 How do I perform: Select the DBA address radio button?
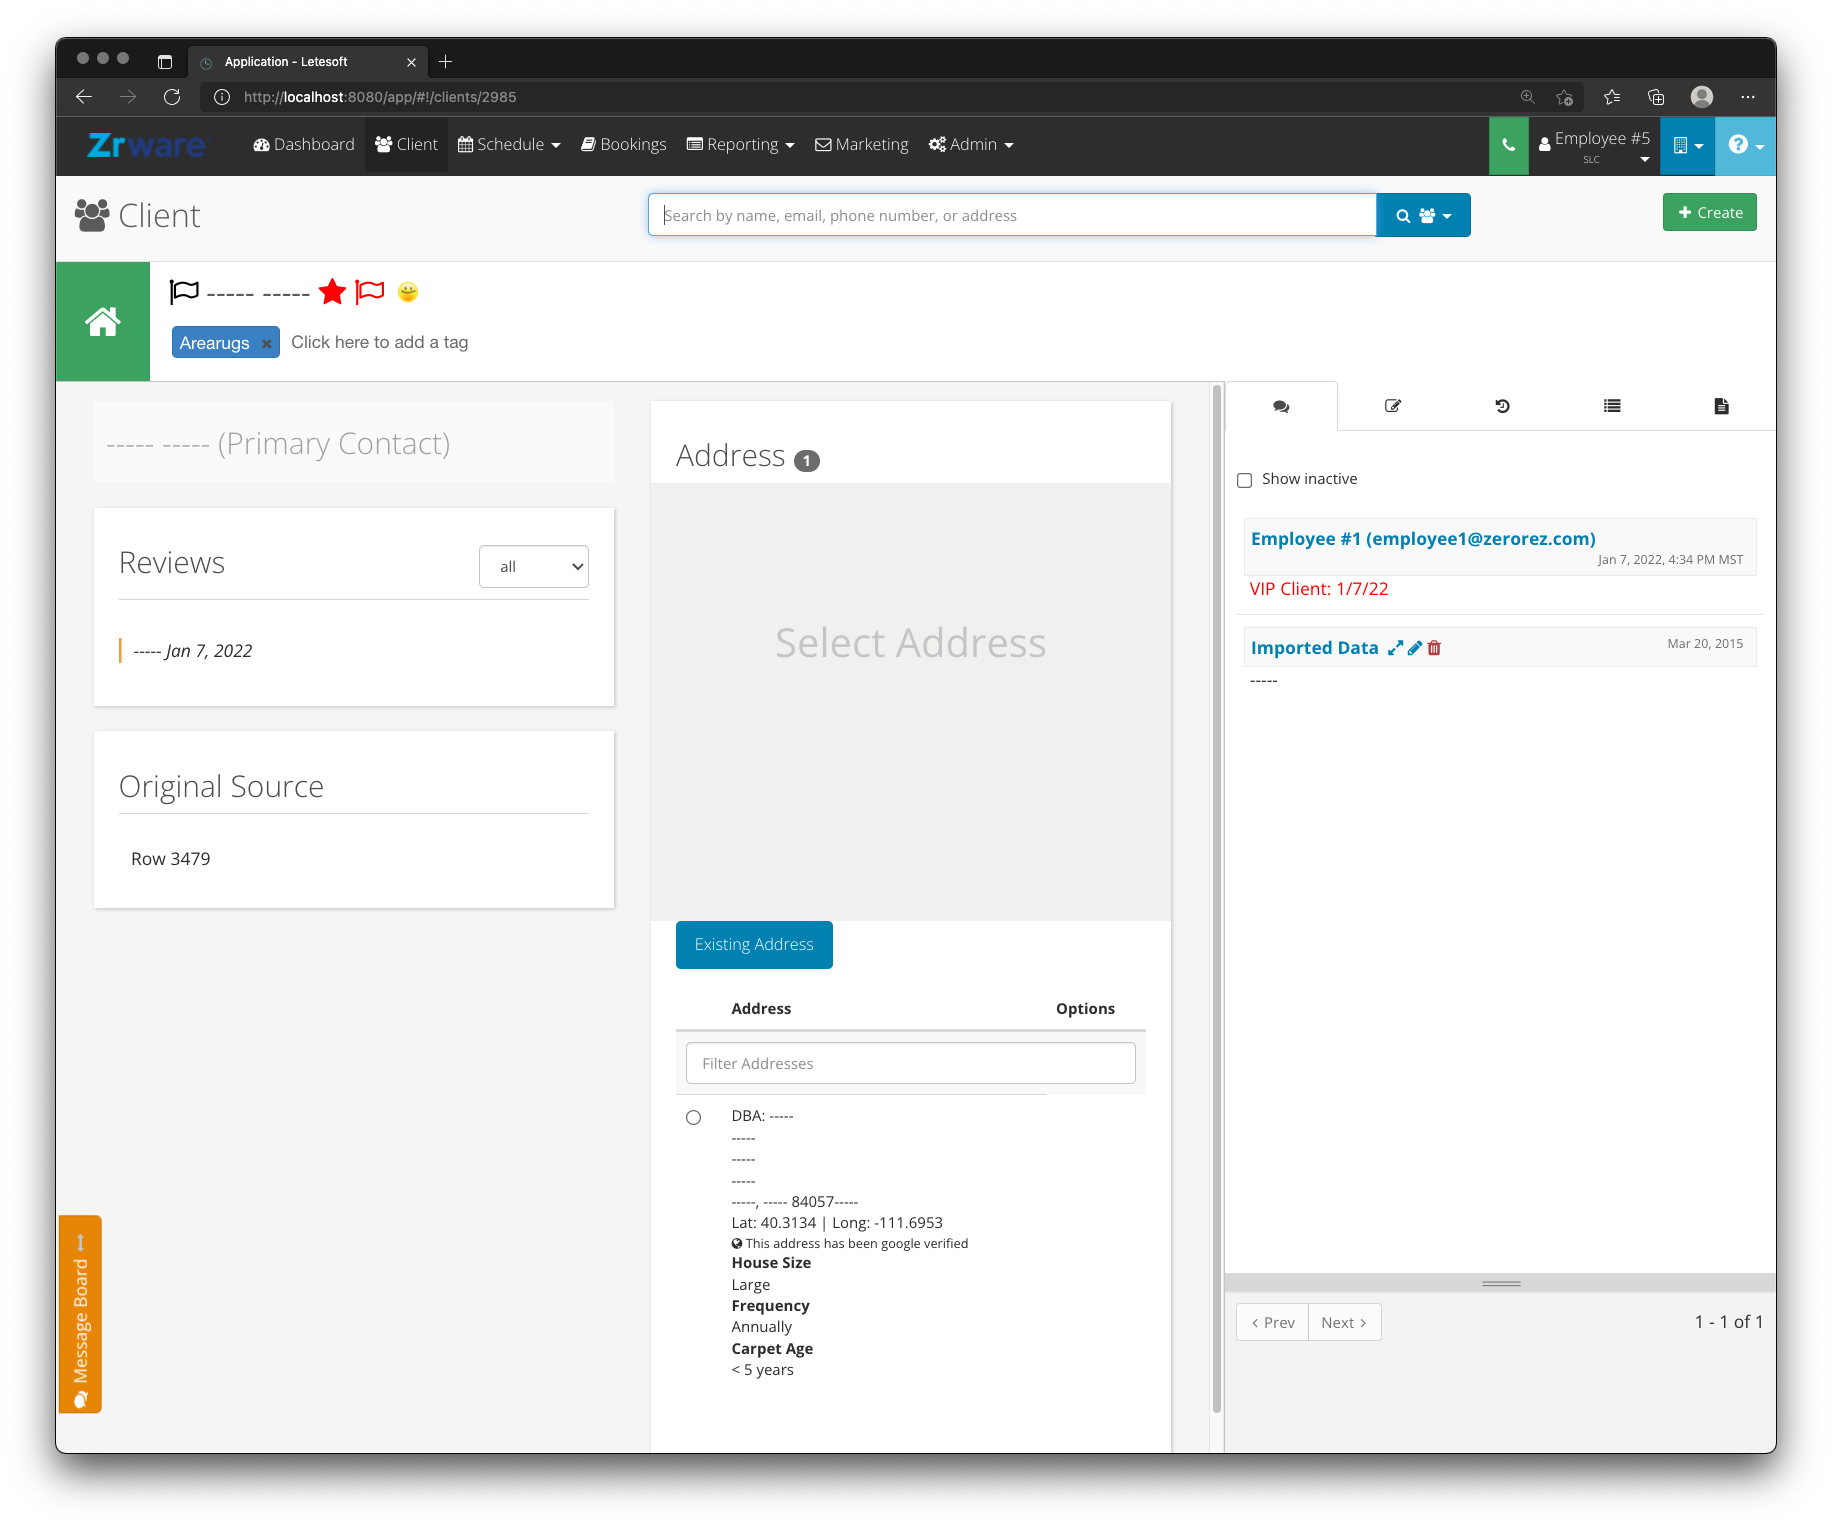tap(694, 1117)
